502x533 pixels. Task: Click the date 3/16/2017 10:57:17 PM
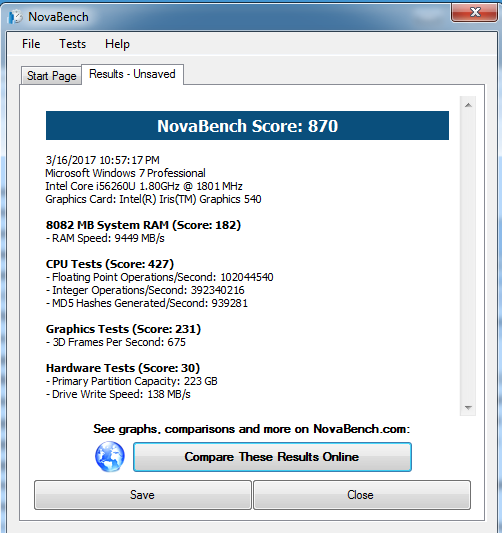102,160
